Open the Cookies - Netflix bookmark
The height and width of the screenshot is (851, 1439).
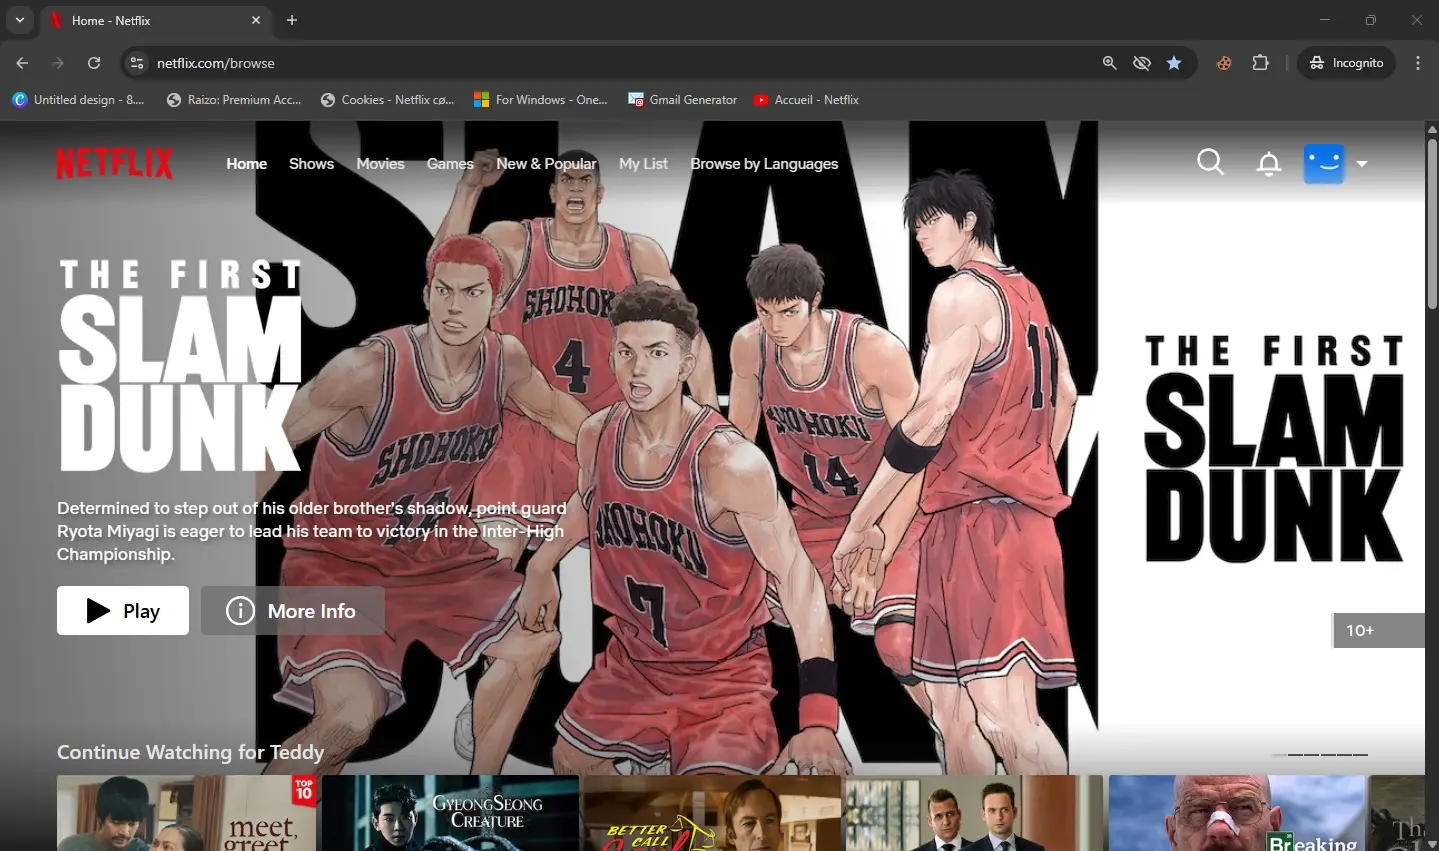[388, 100]
